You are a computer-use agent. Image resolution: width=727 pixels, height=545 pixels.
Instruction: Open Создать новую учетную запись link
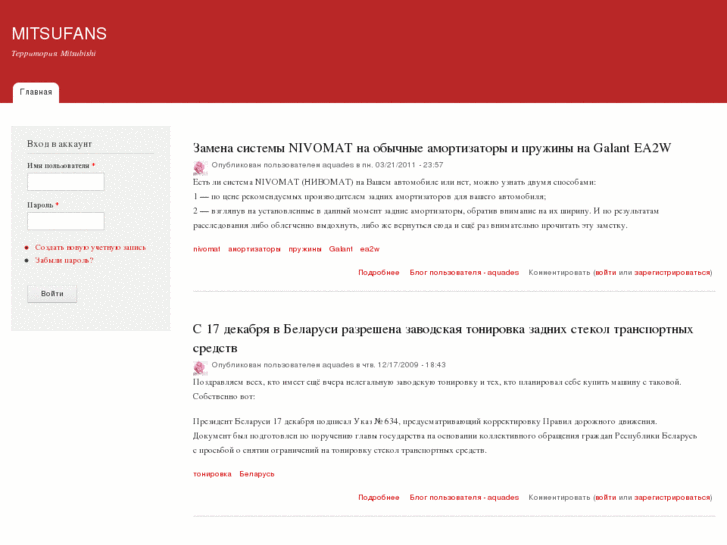90,247
